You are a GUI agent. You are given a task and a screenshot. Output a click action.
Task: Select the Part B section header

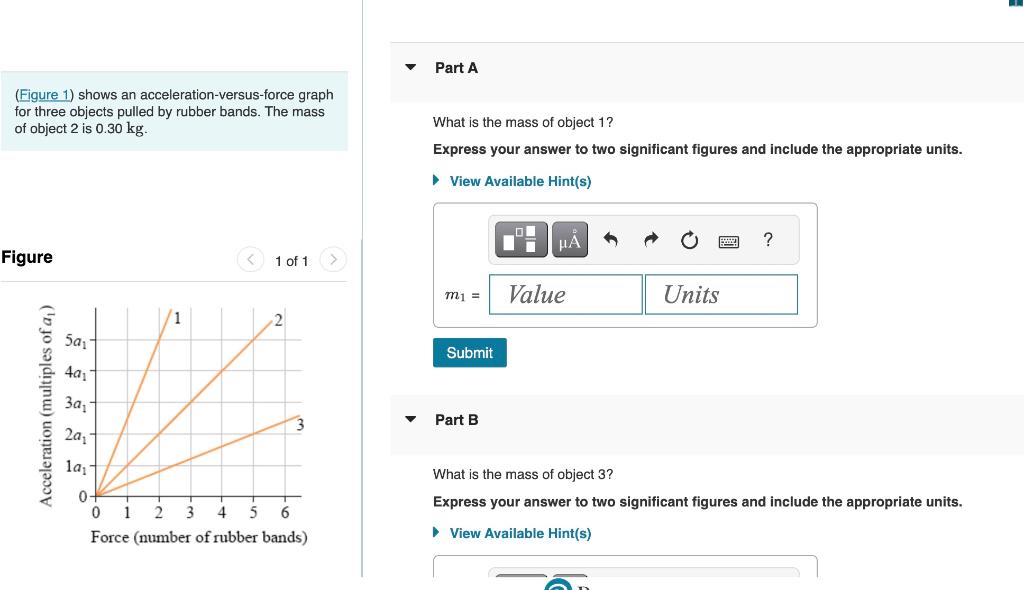coord(457,420)
